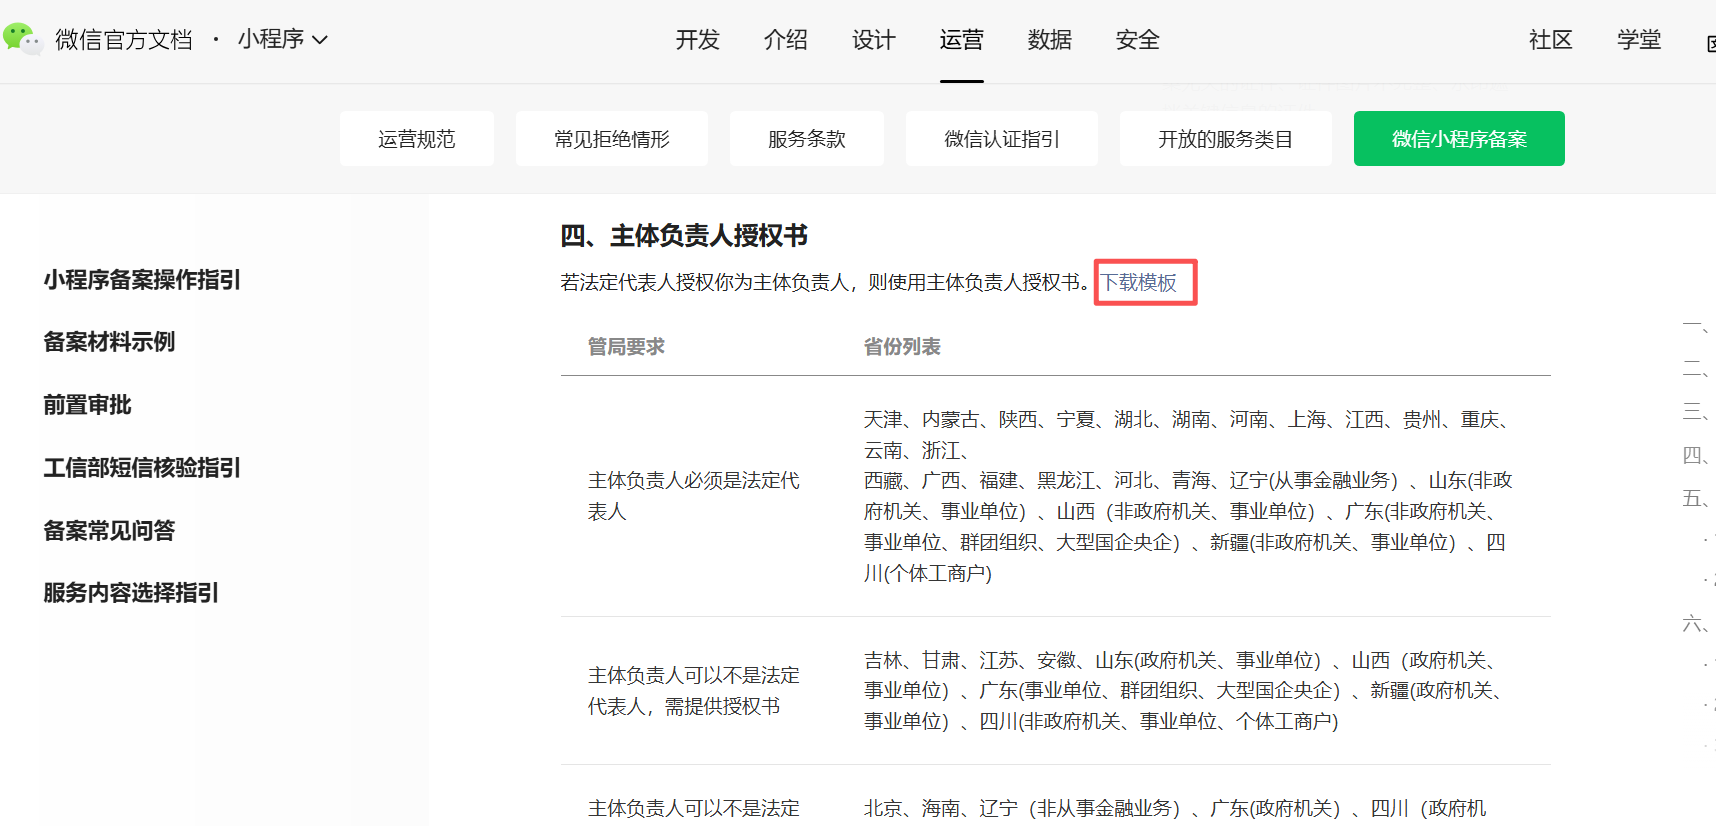The image size is (1716, 826).
Task: Go to the 设计 navigation item
Action: [873, 40]
